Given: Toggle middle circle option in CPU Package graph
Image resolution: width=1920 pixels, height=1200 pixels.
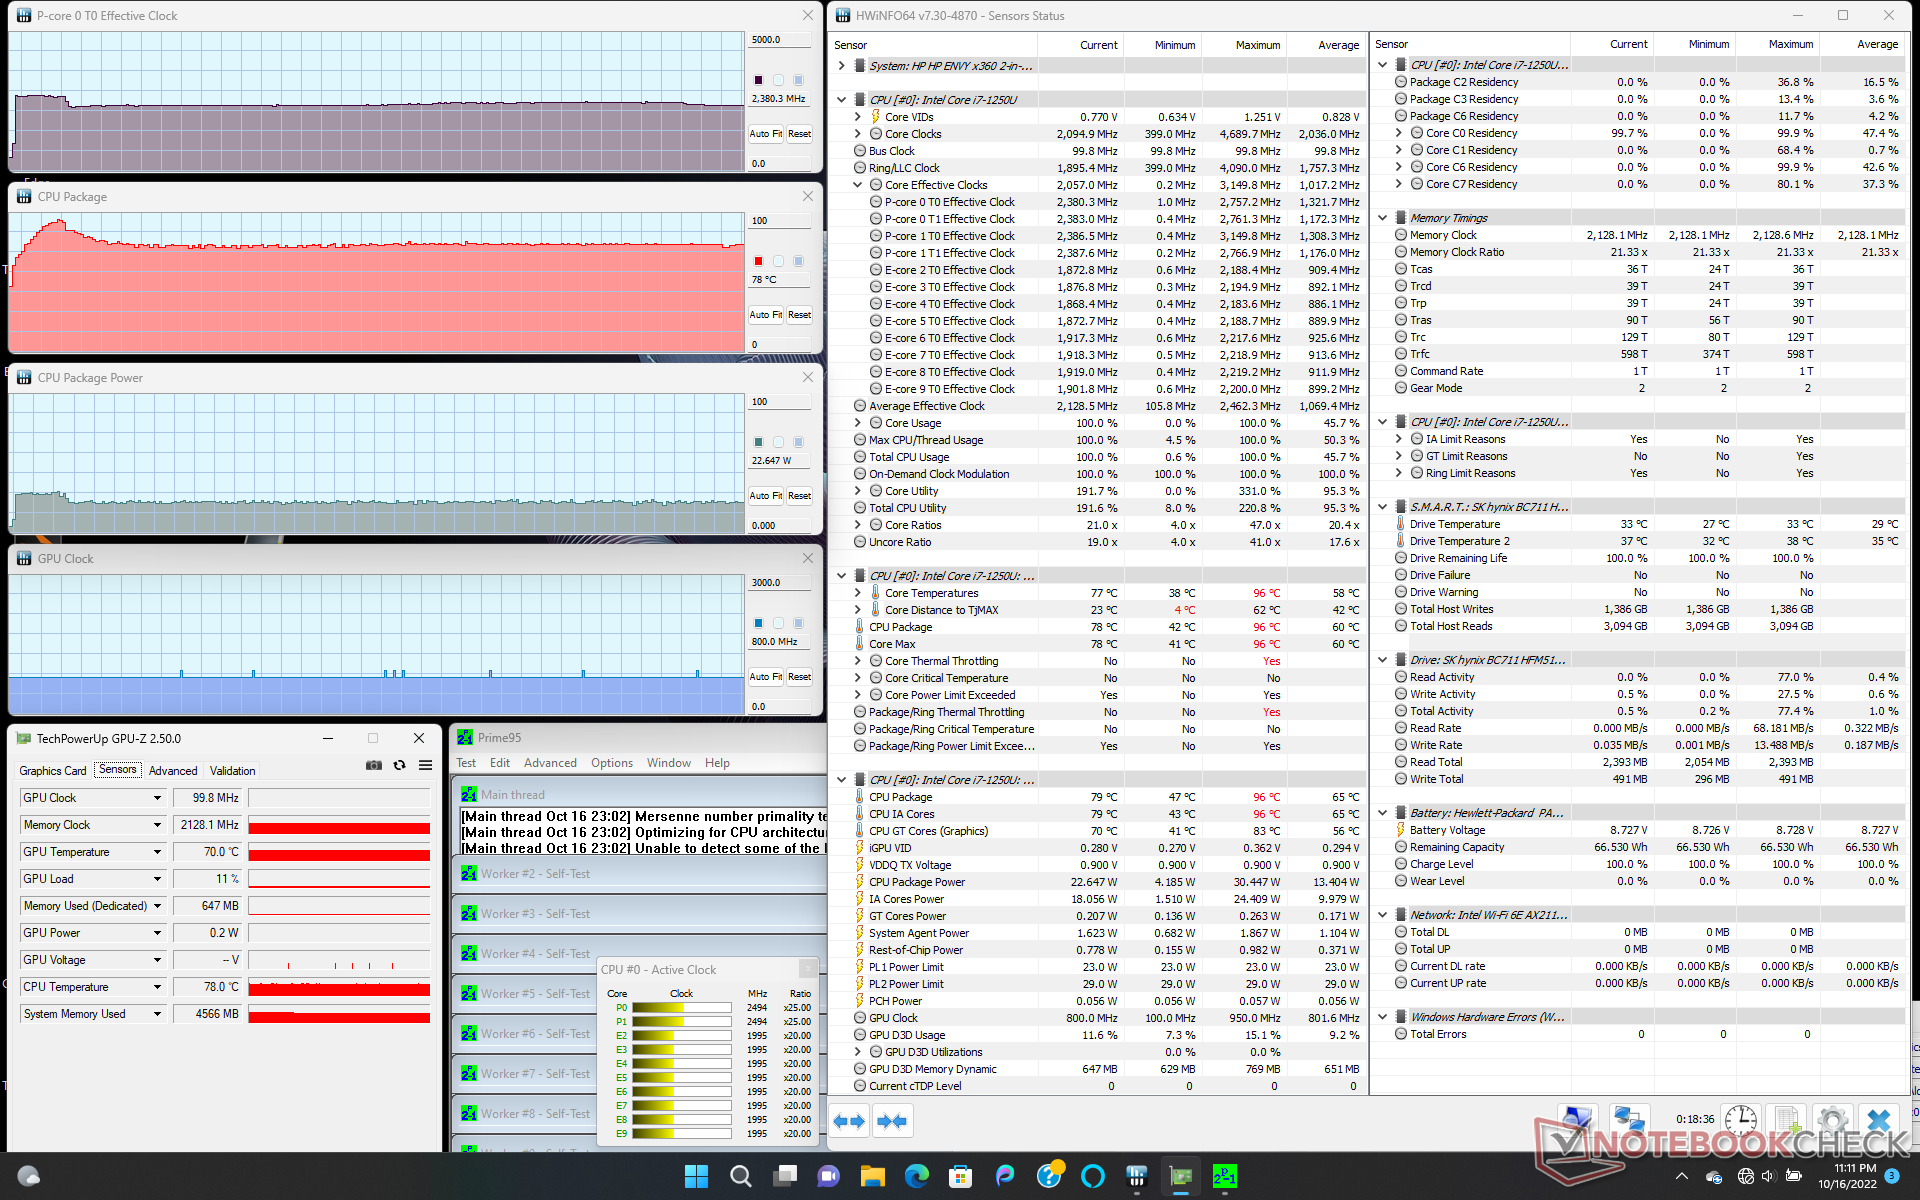Looking at the screenshot, I should (778, 261).
